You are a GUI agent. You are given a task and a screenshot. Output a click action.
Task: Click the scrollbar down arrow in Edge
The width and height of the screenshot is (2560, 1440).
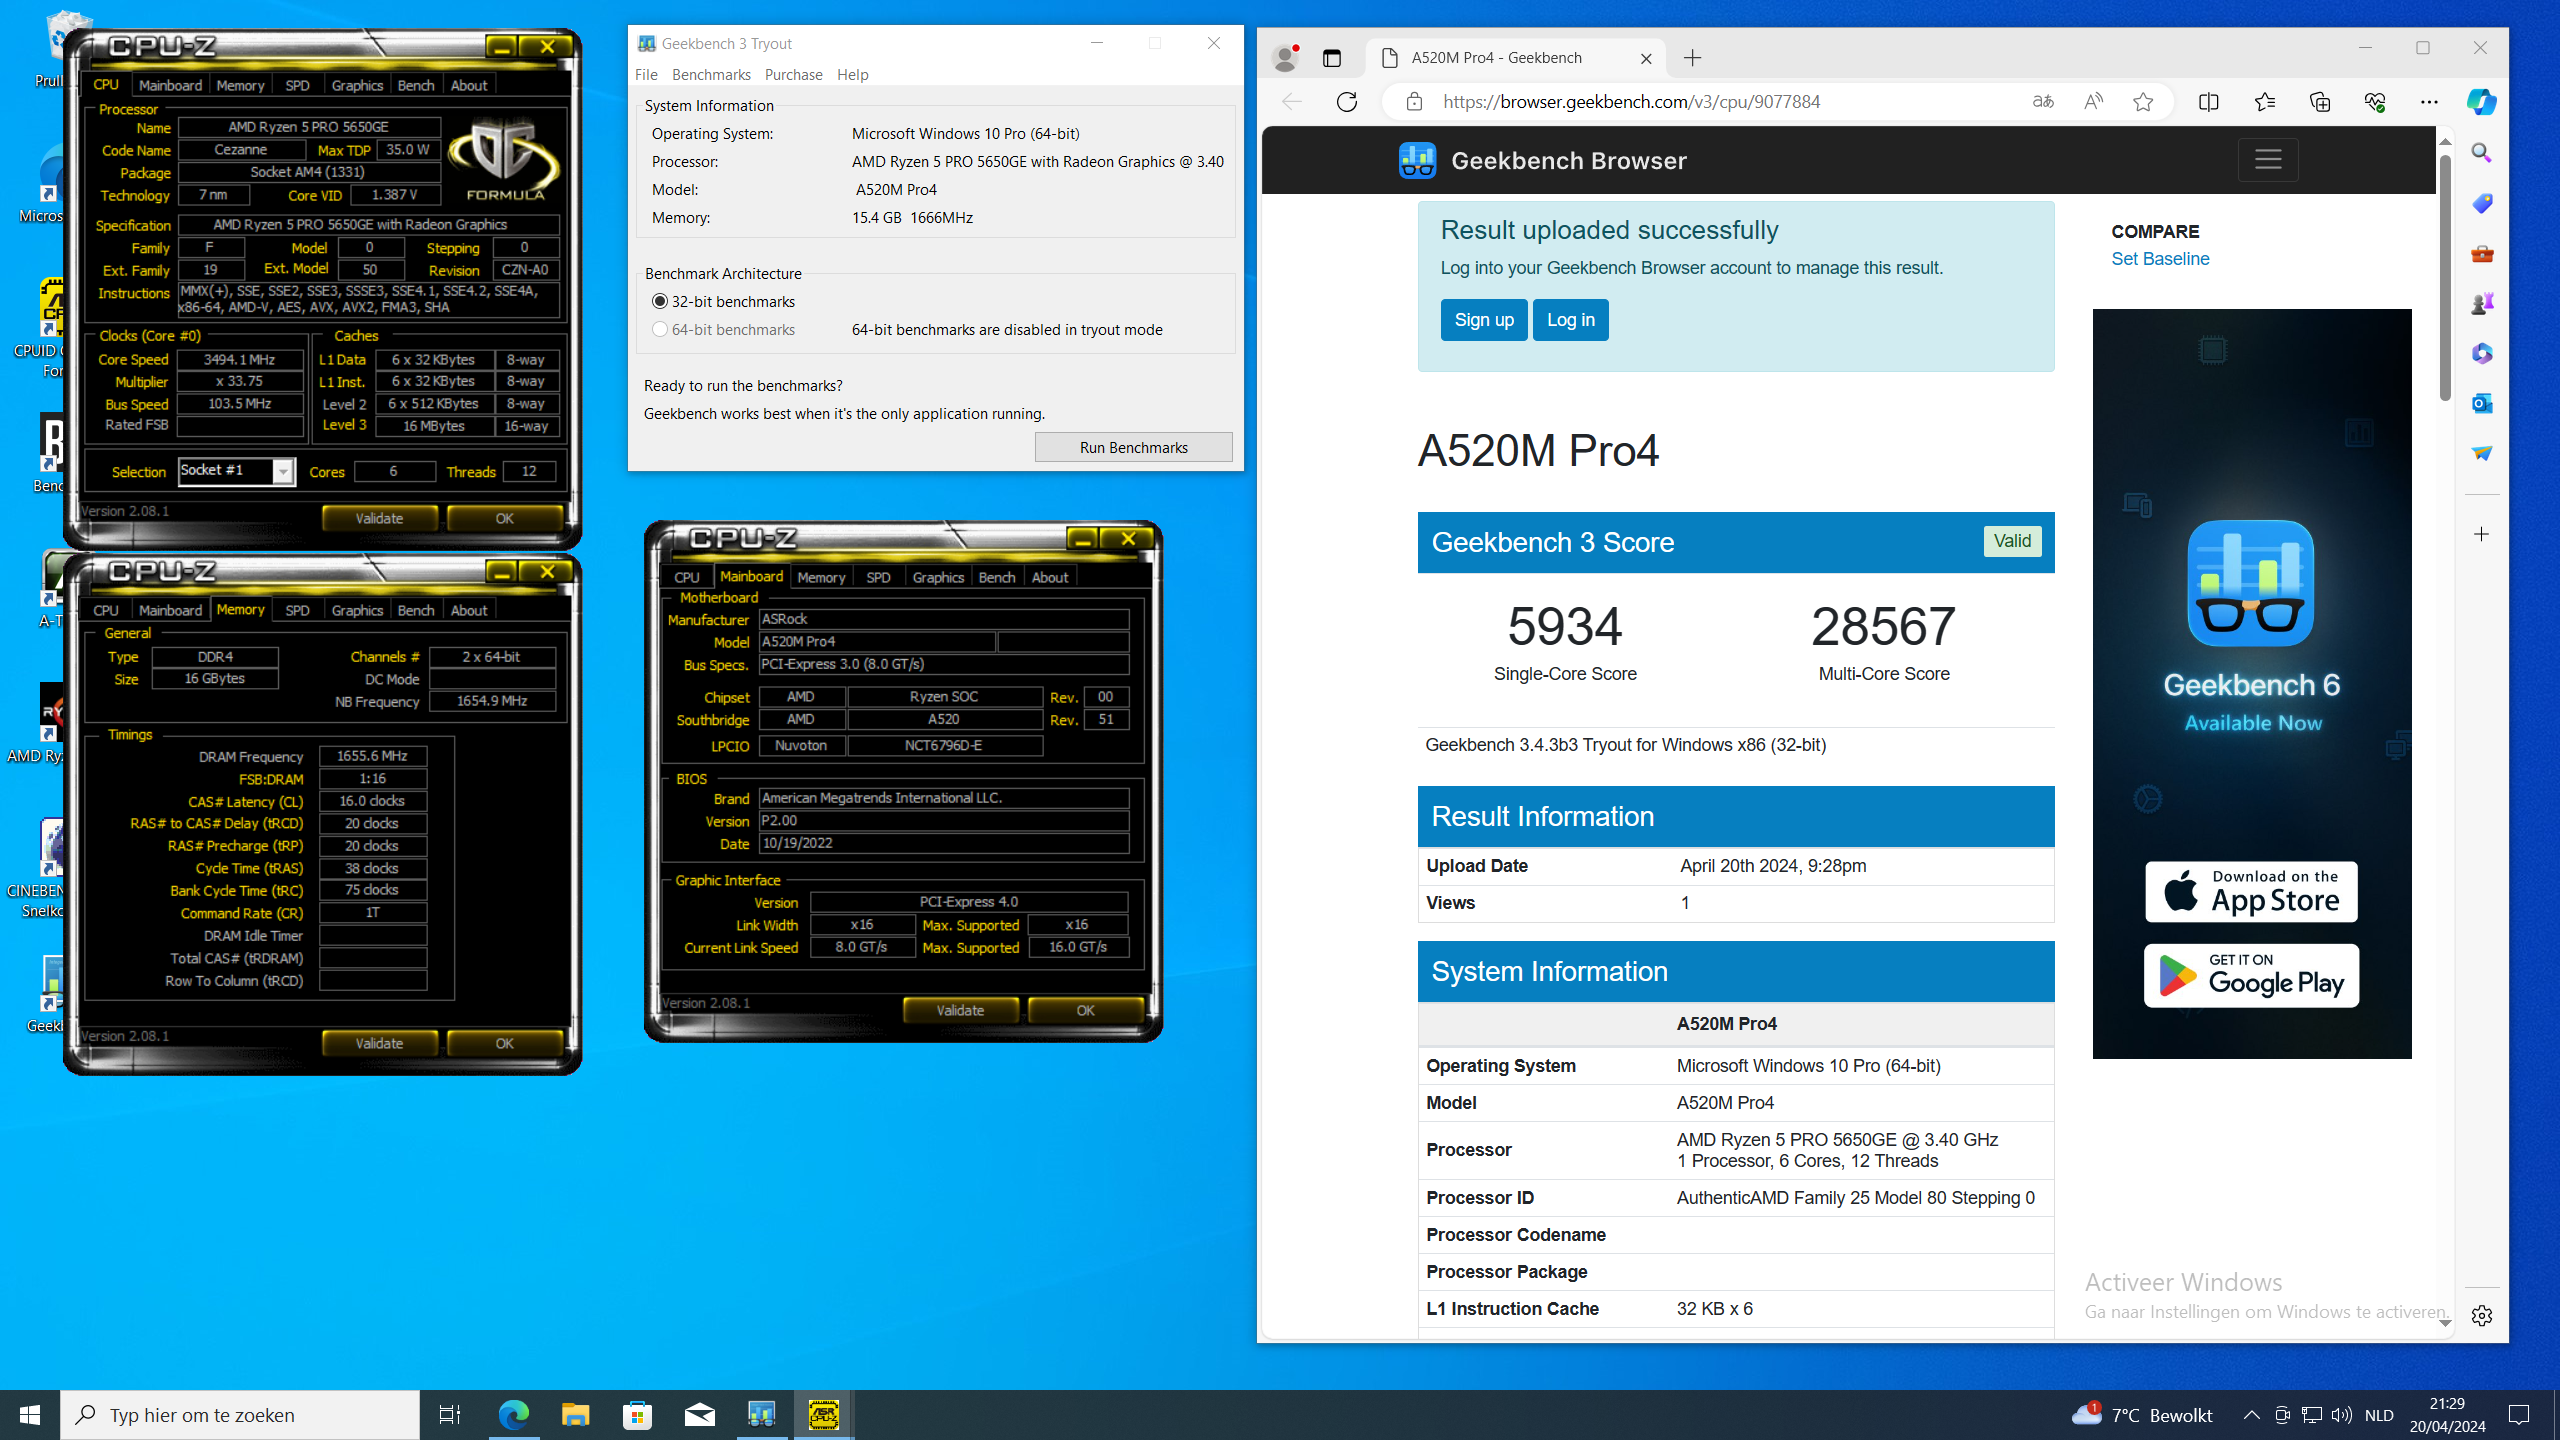point(2445,1323)
